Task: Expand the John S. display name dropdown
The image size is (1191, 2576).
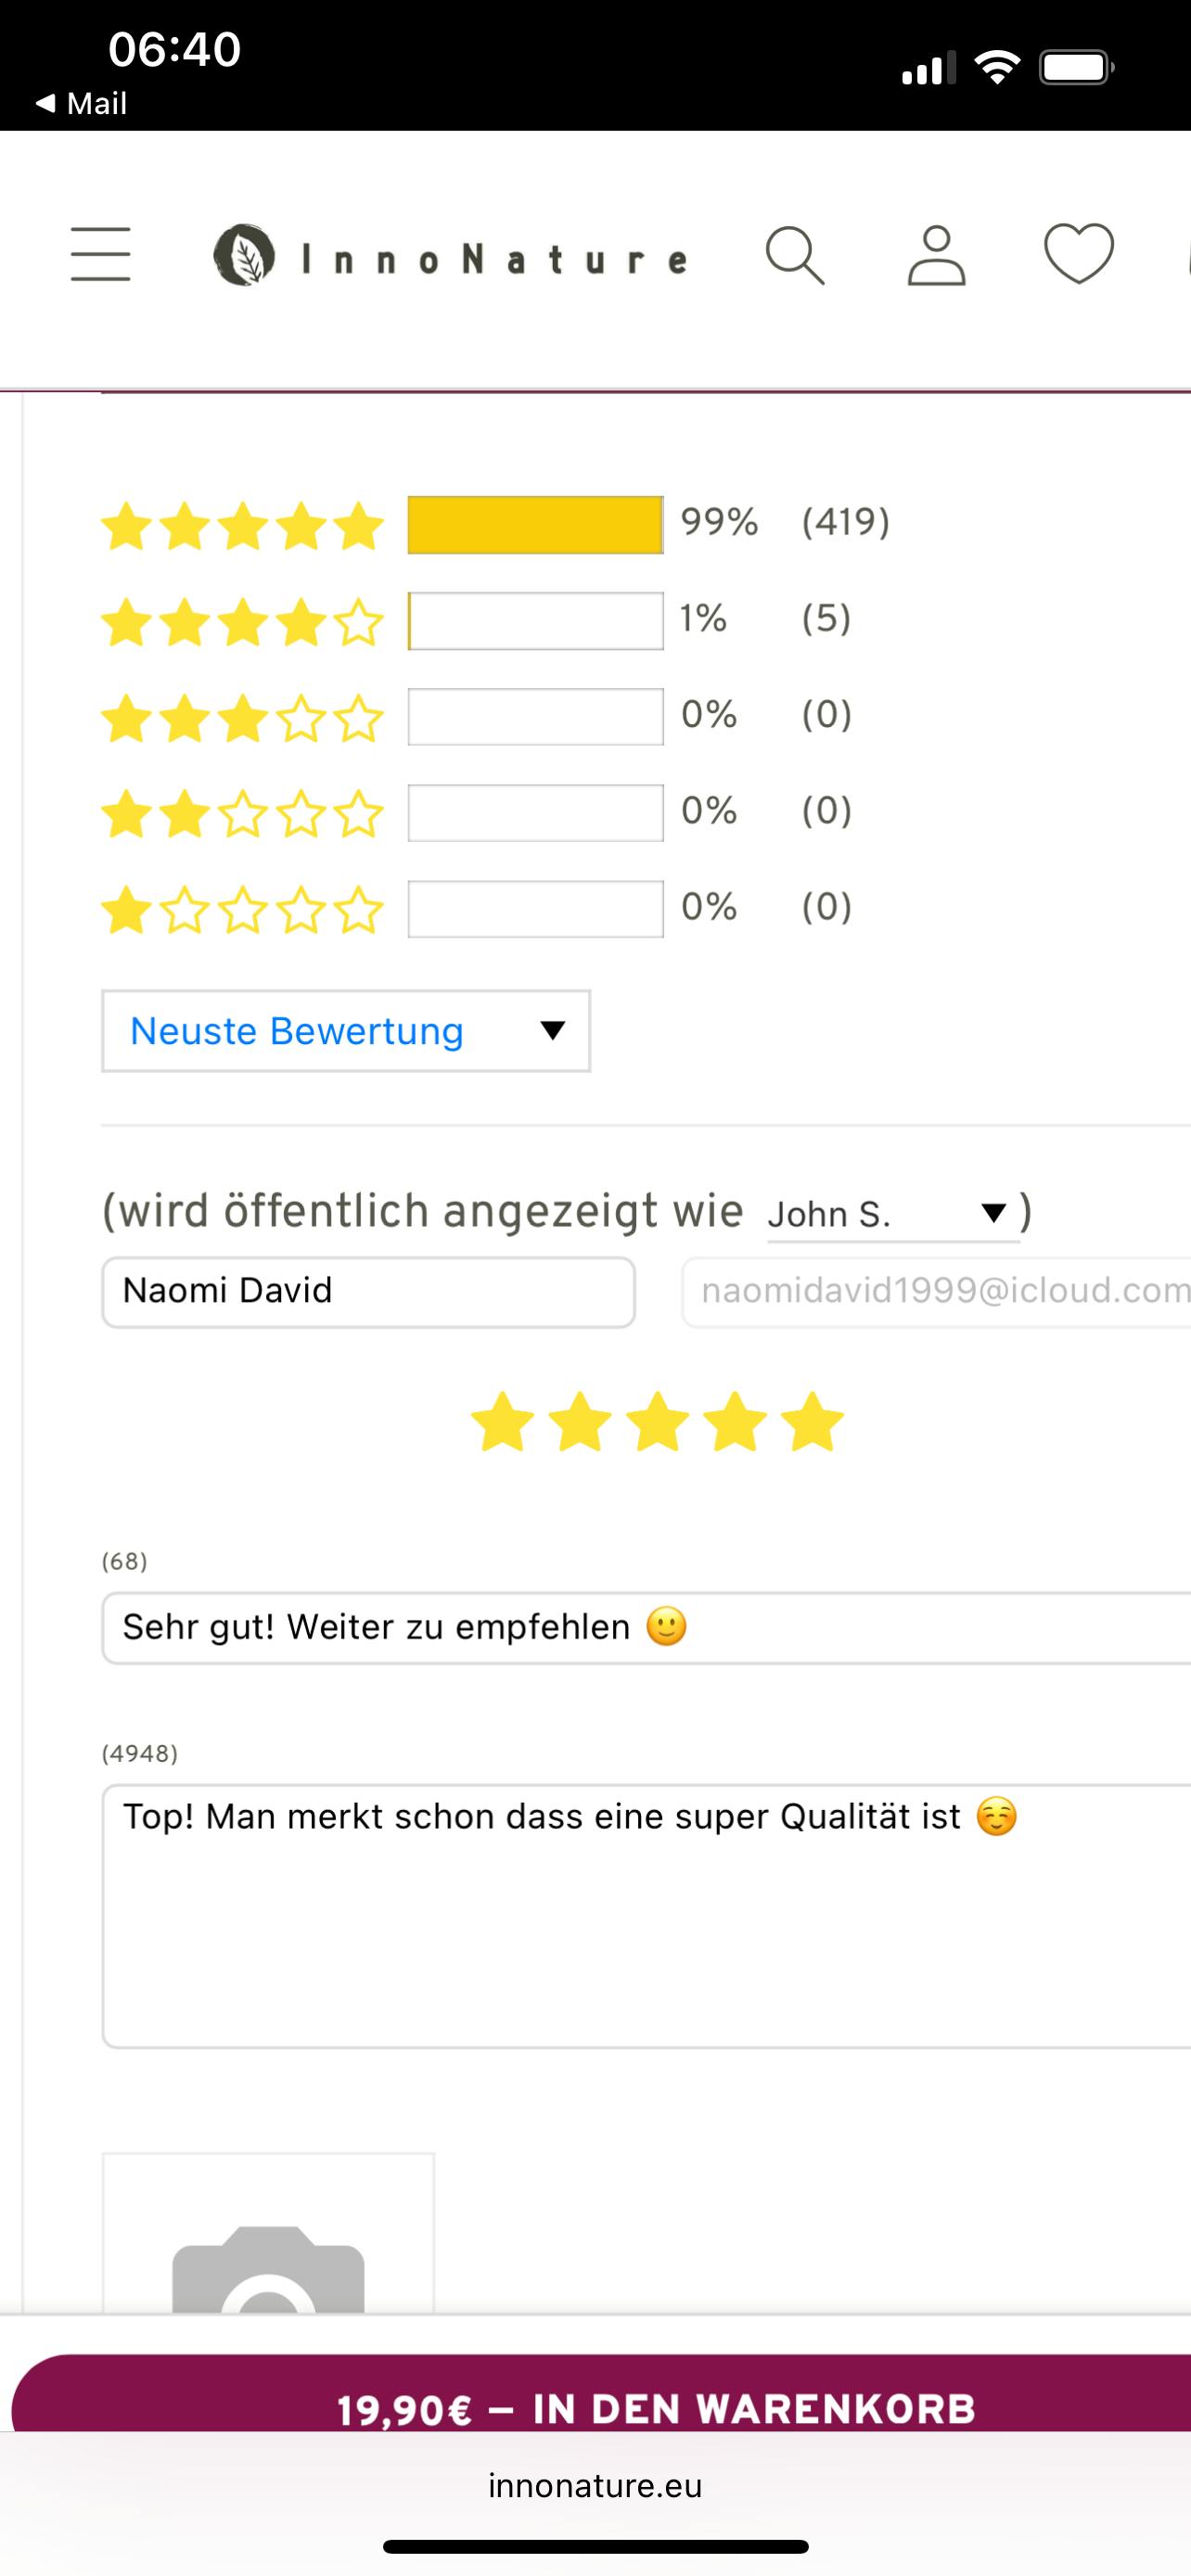Action: pos(892,1214)
